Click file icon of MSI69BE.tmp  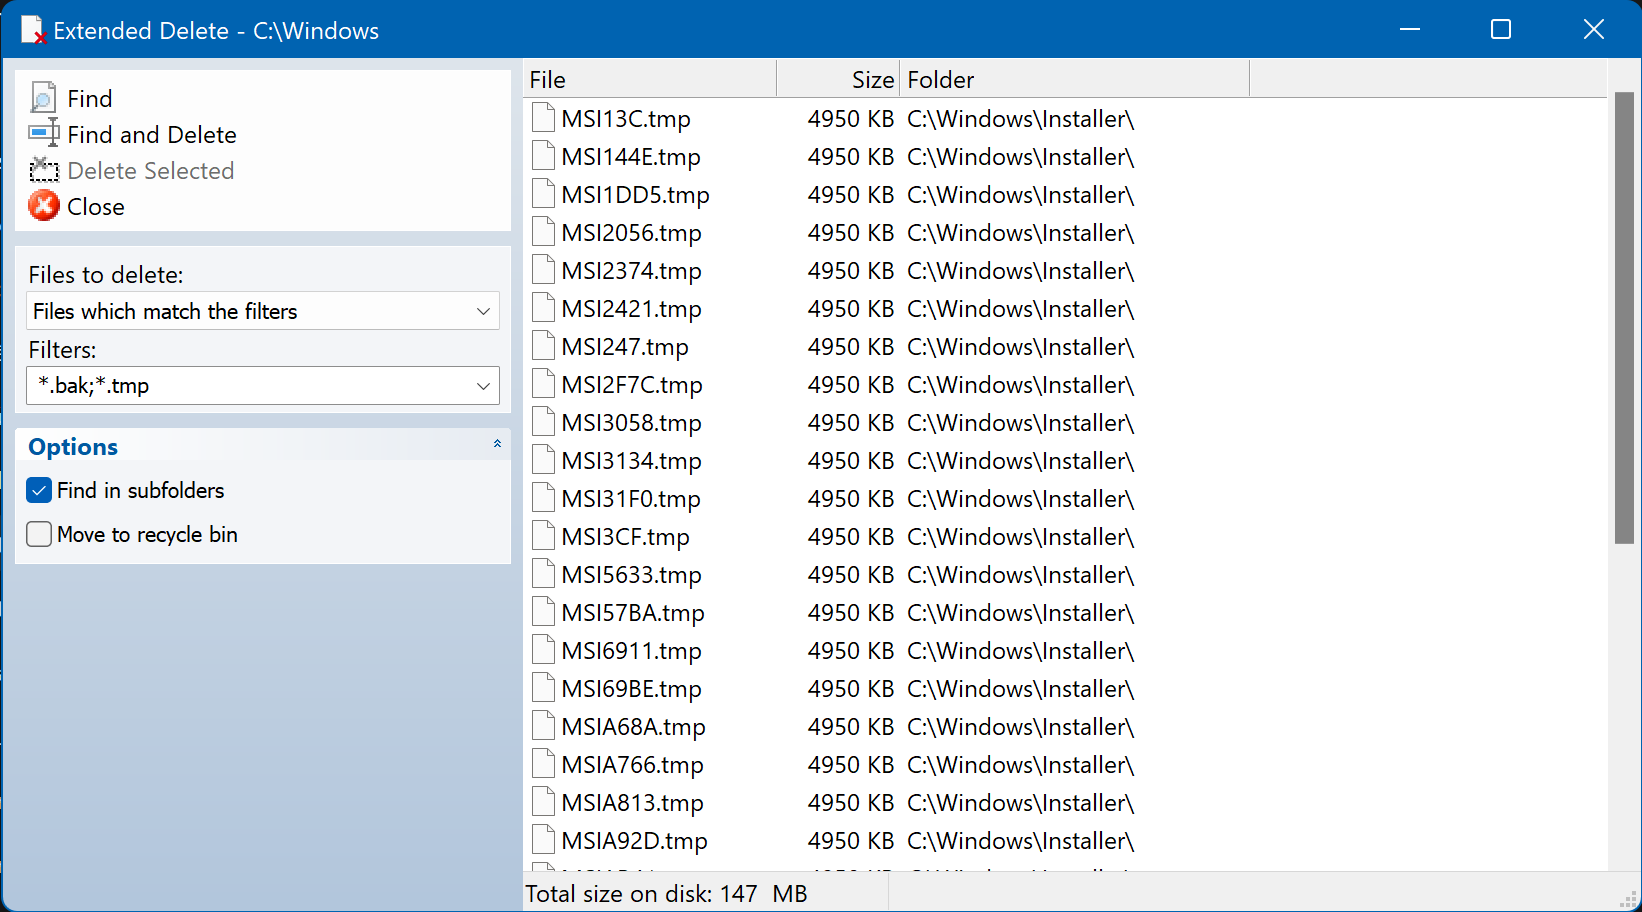coord(543,688)
